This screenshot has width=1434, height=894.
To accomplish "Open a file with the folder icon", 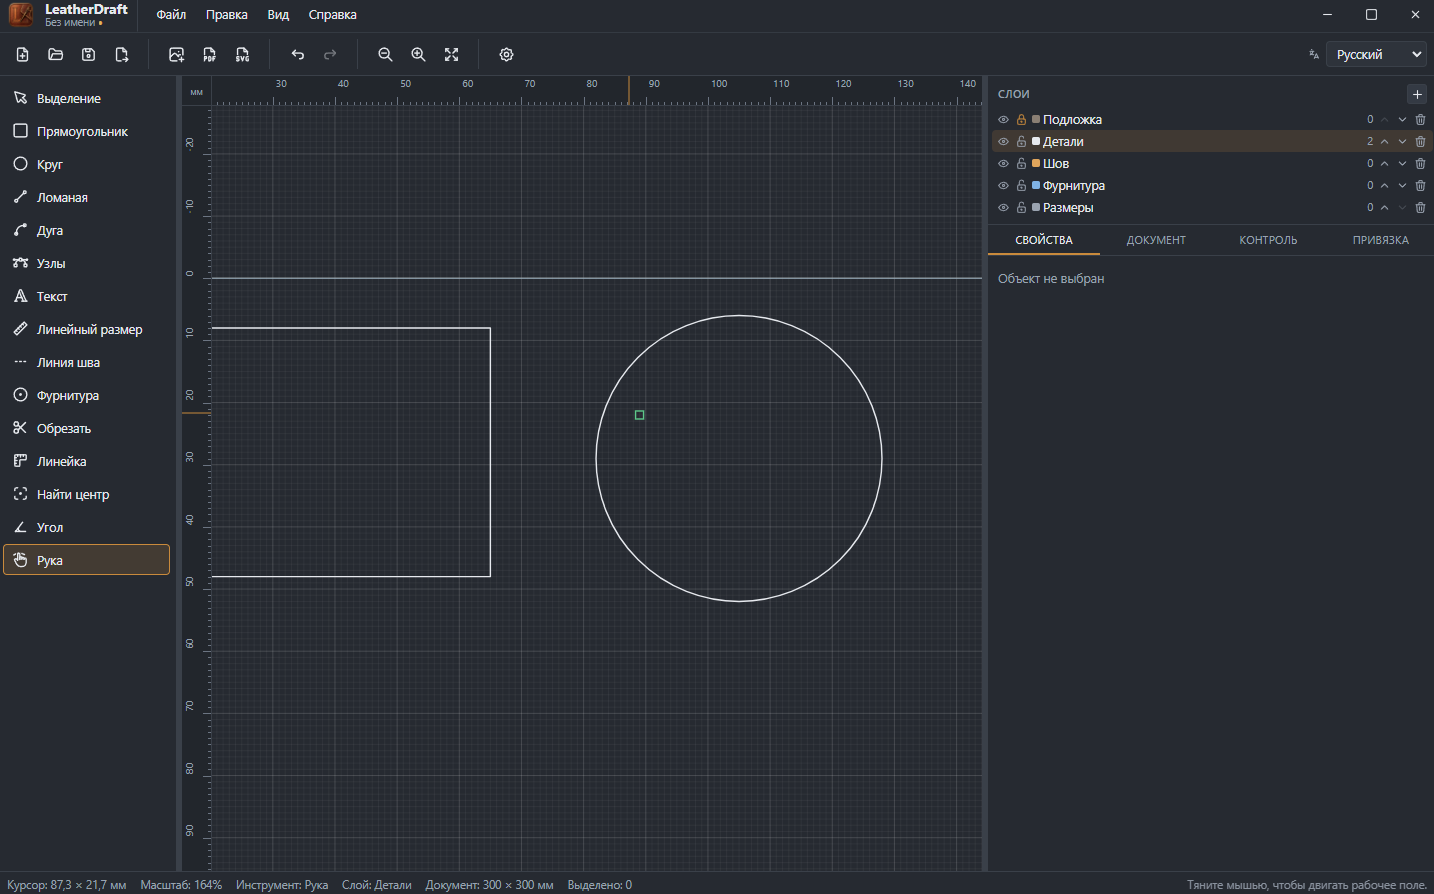I will [56, 55].
